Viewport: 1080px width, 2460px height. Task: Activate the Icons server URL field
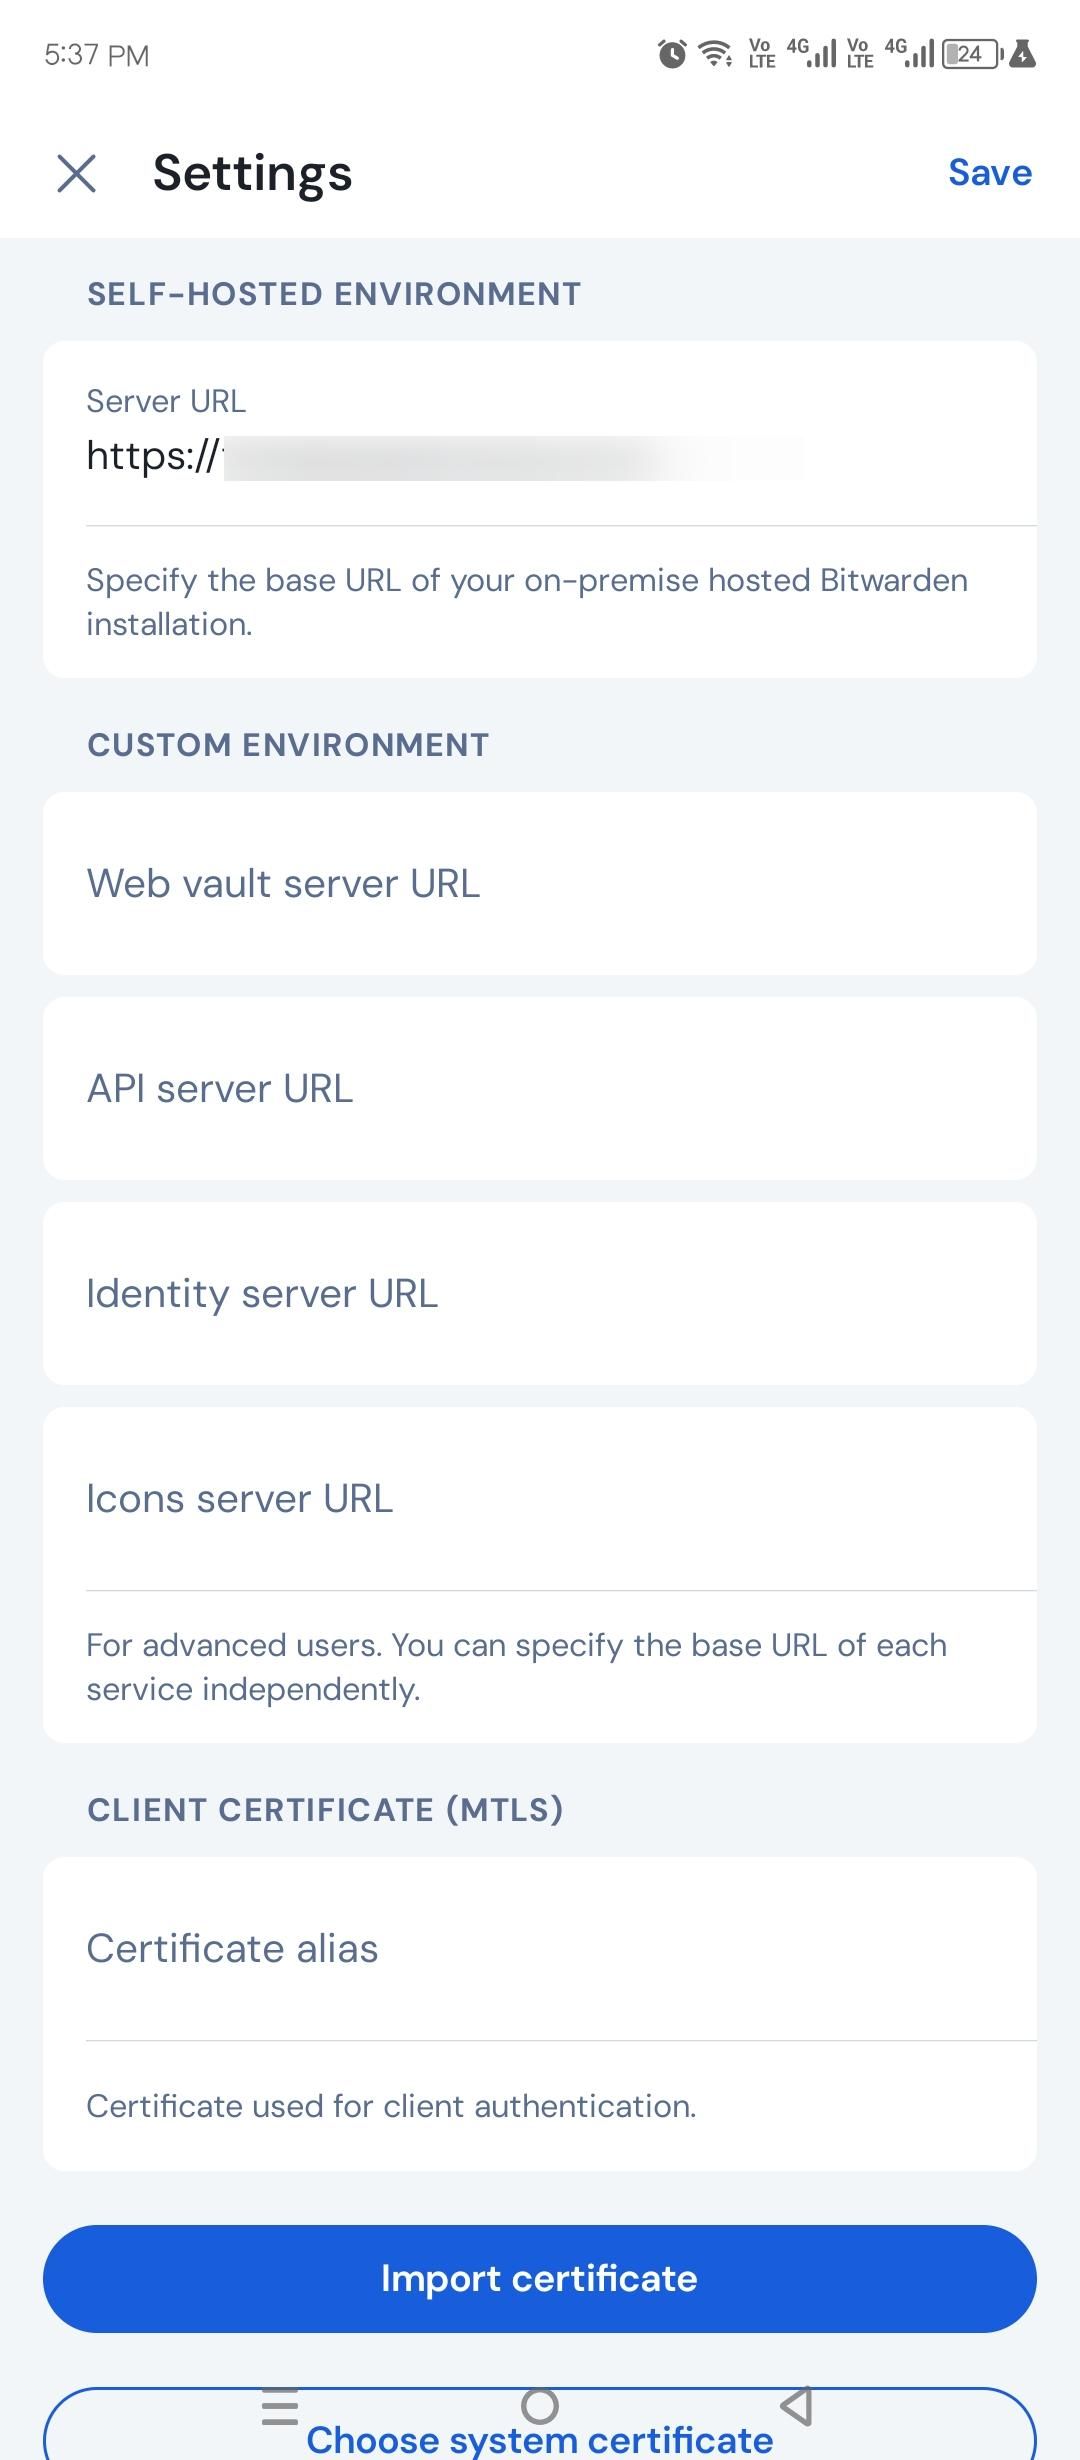(x=540, y=1499)
